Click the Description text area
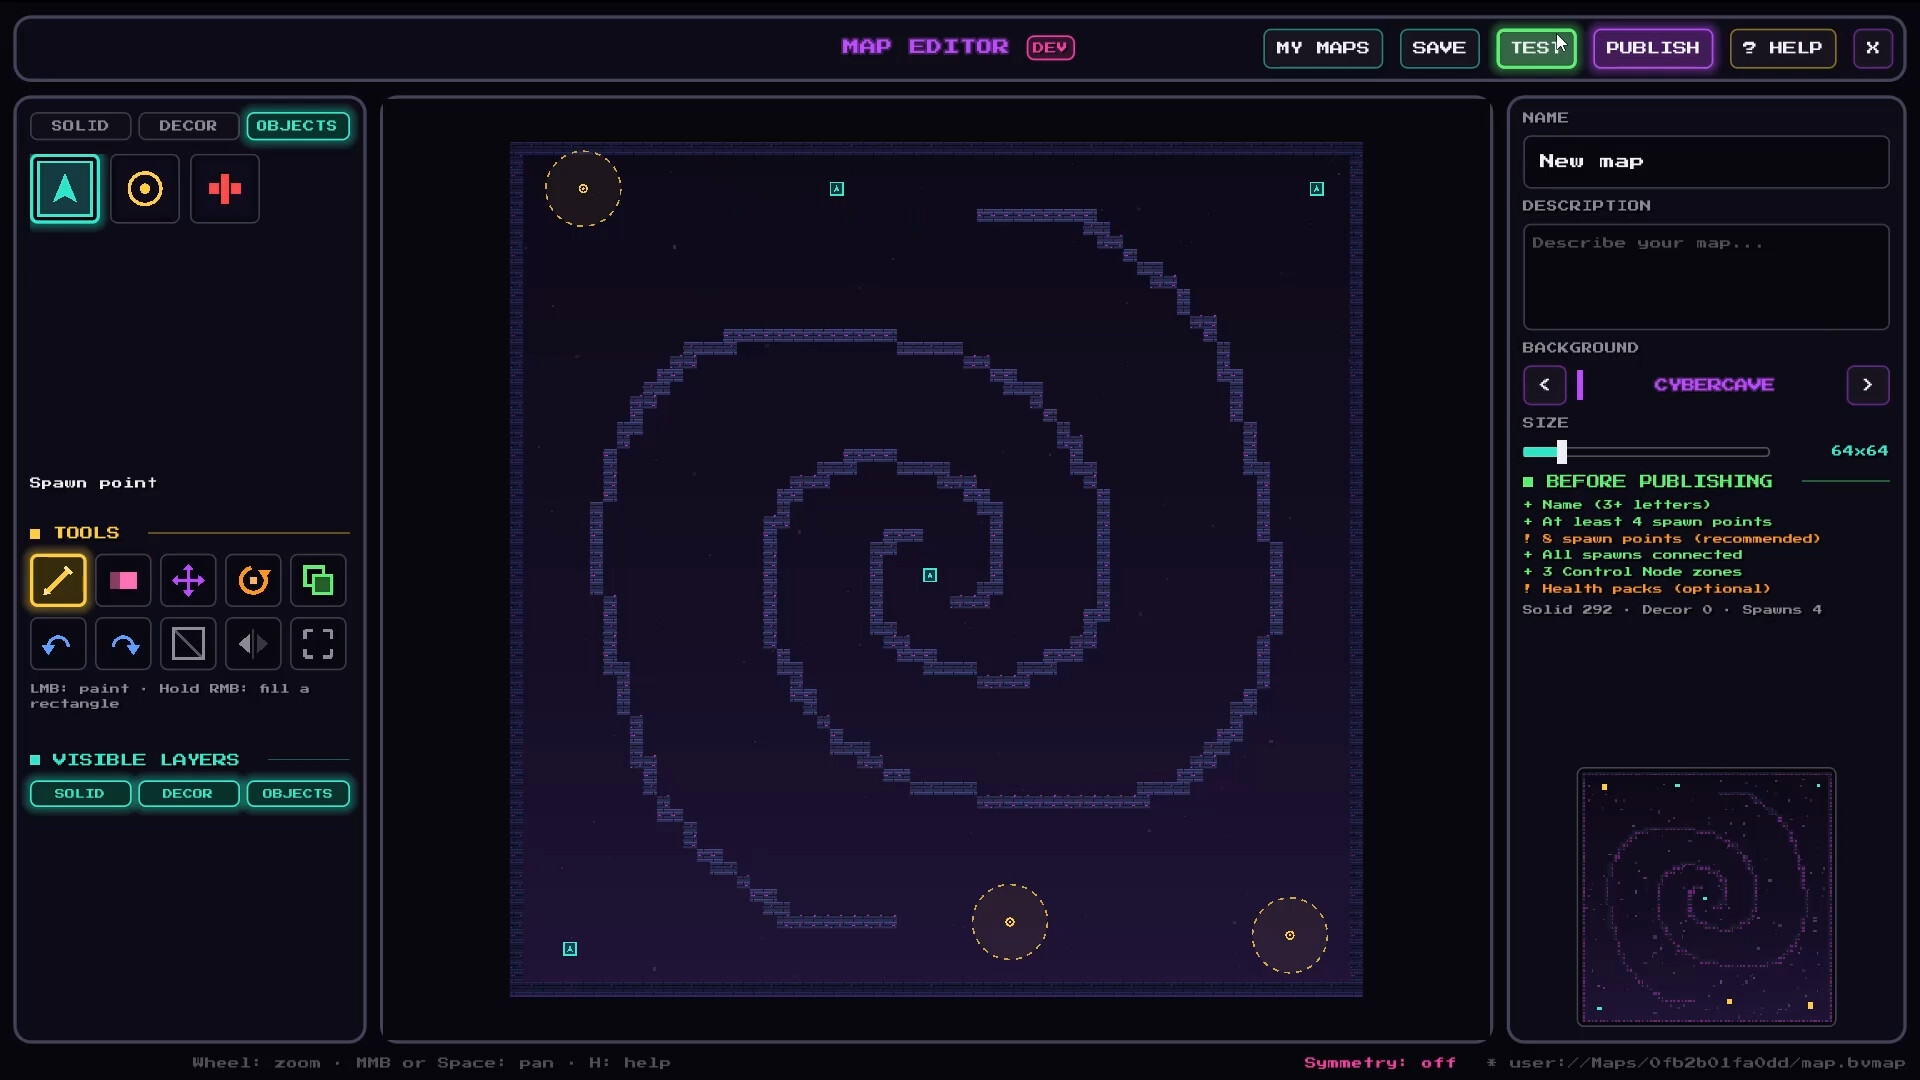1920x1080 pixels. [1705, 277]
